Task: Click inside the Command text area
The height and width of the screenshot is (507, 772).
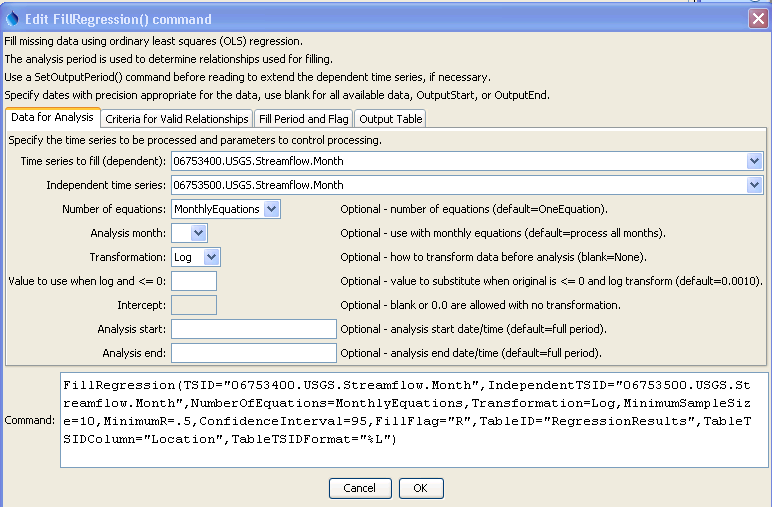Action: [x=414, y=420]
